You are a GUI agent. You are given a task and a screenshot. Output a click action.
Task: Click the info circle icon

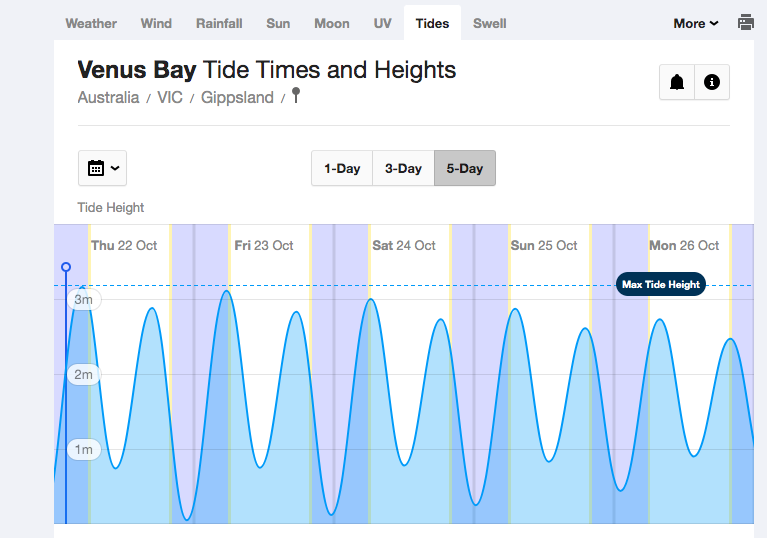pyautogui.click(x=712, y=82)
